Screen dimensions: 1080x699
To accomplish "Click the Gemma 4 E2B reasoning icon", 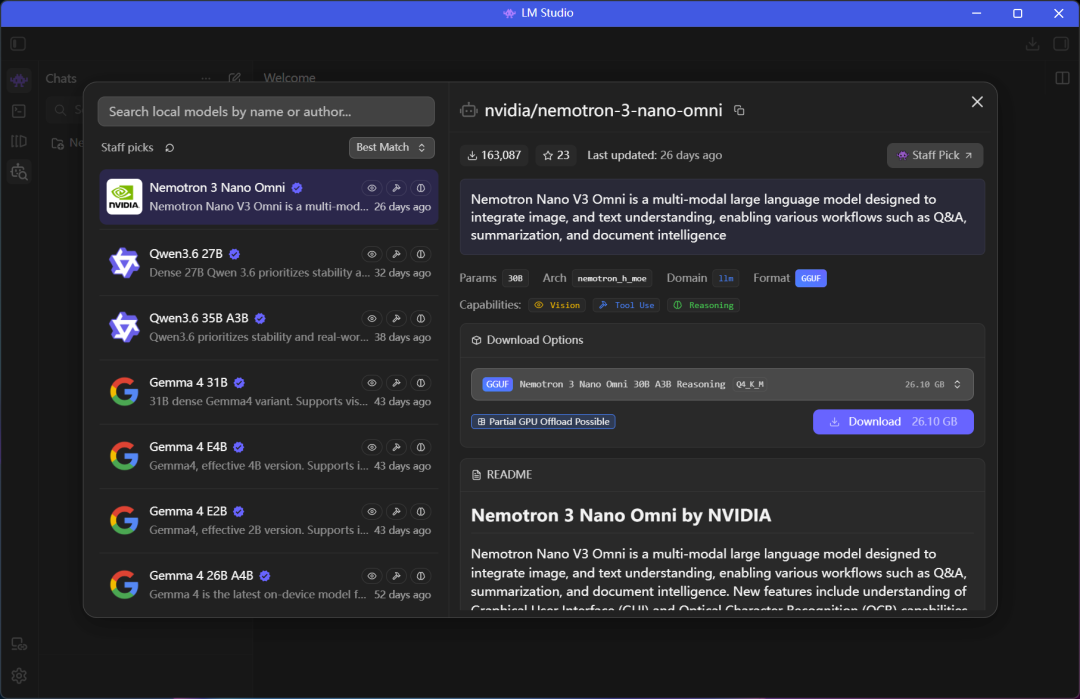I will pyautogui.click(x=421, y=512).
